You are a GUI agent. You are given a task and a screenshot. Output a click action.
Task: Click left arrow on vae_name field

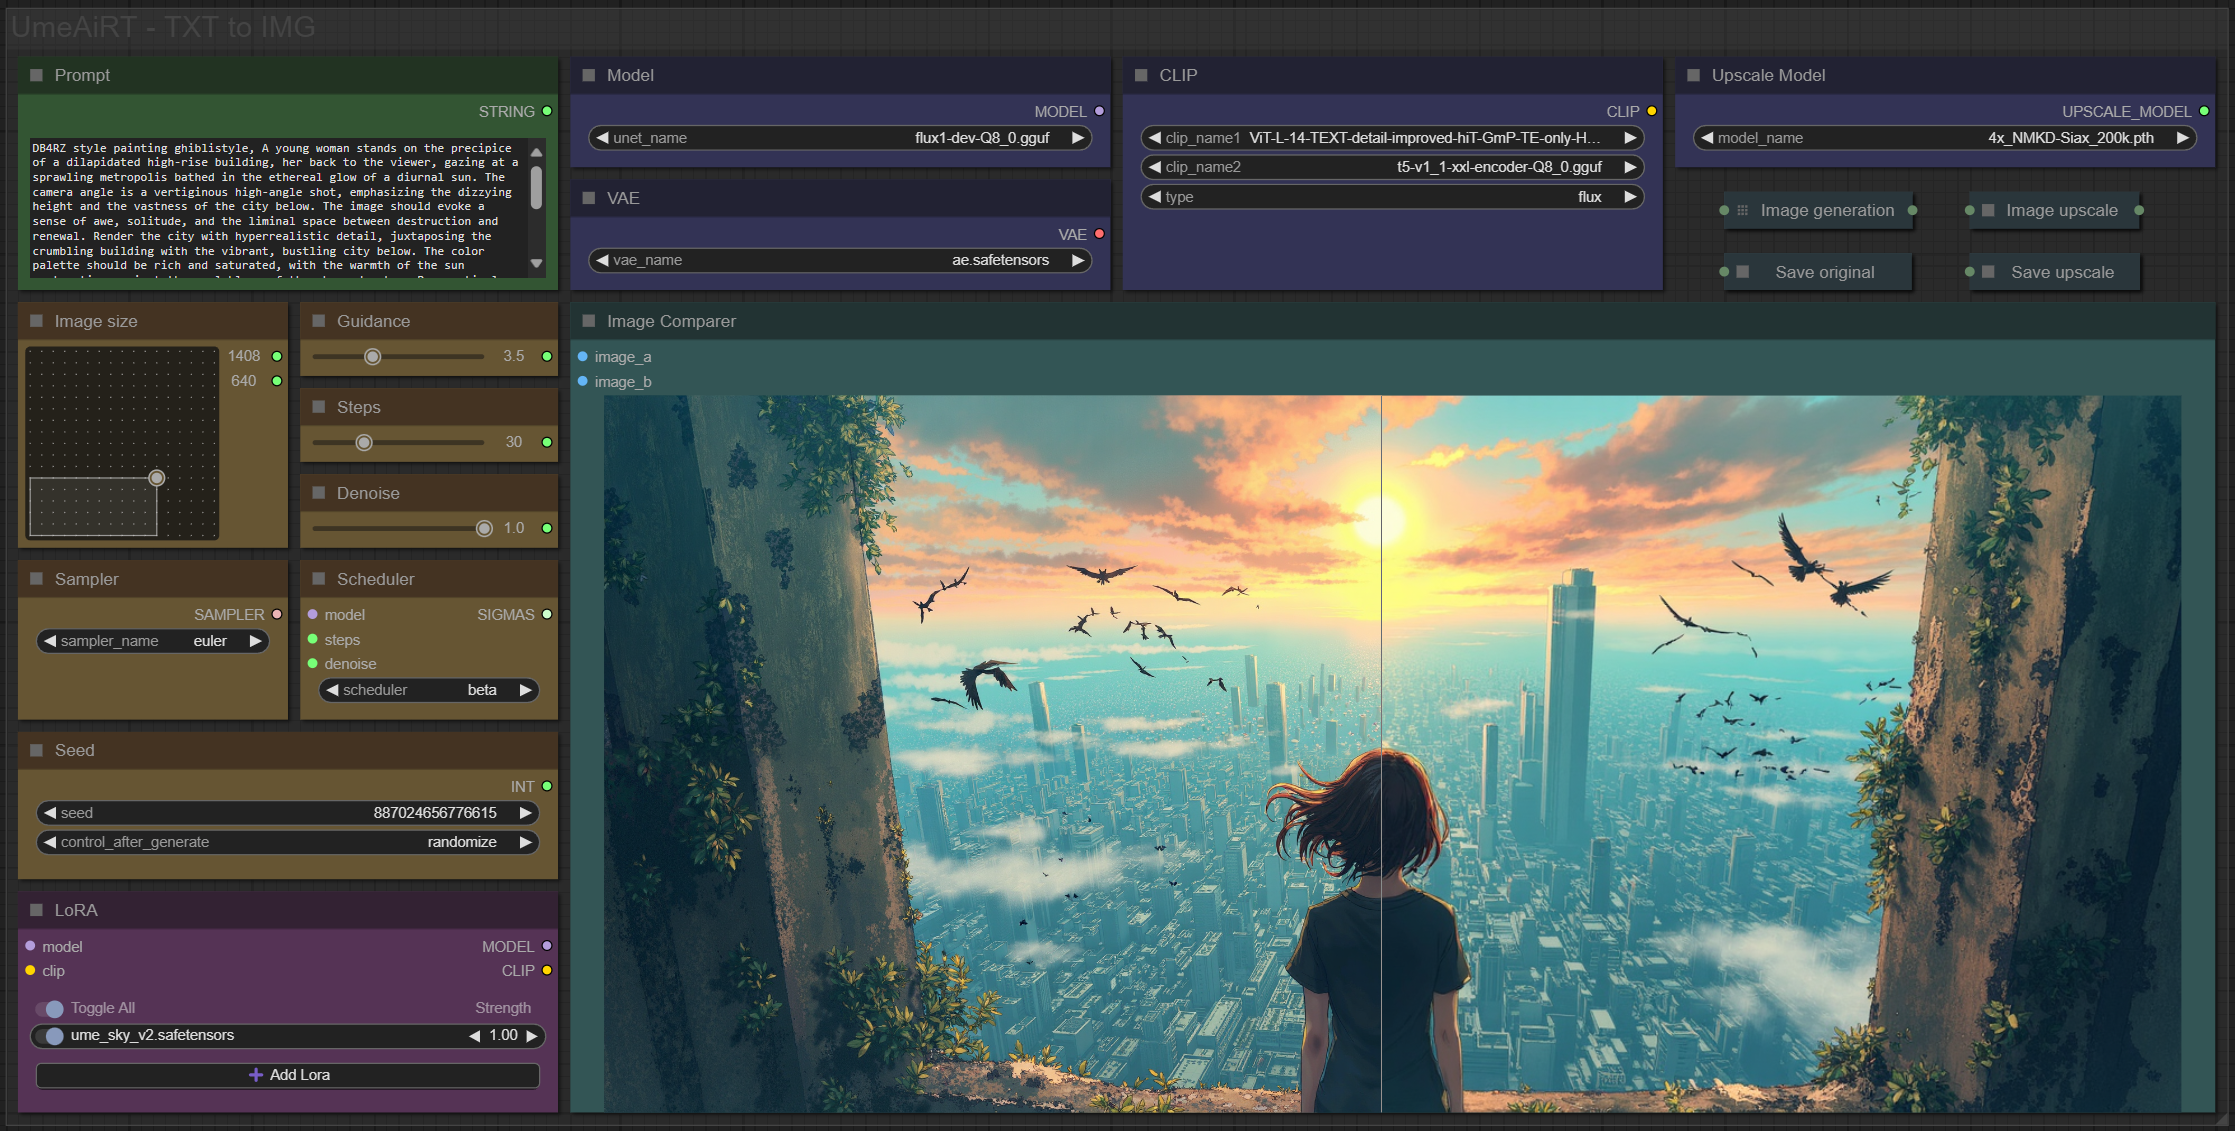(602, 260)
